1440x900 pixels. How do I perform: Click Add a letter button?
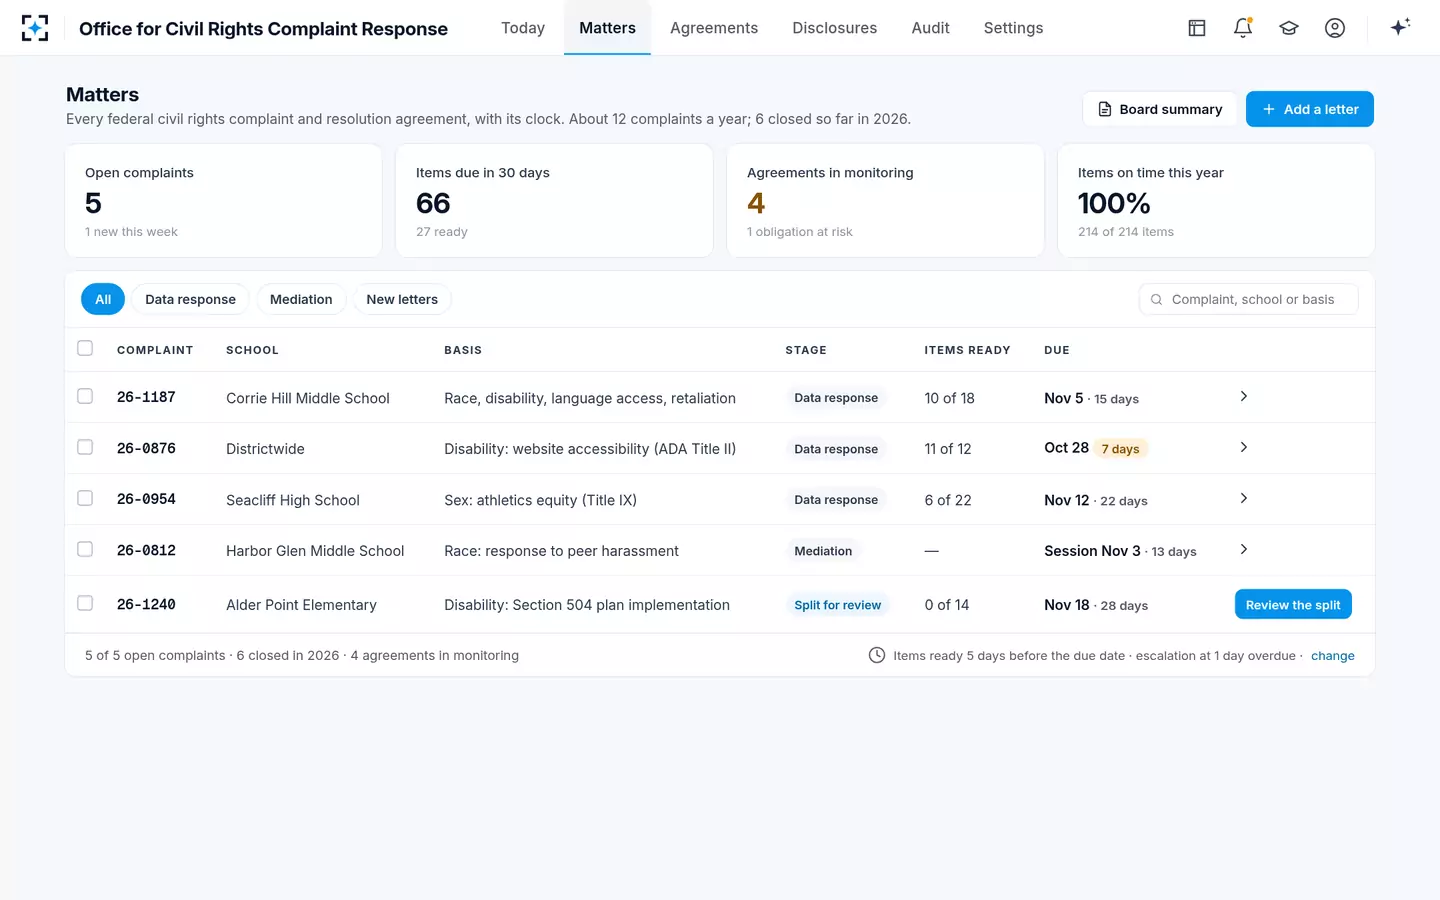point(1310,109)
